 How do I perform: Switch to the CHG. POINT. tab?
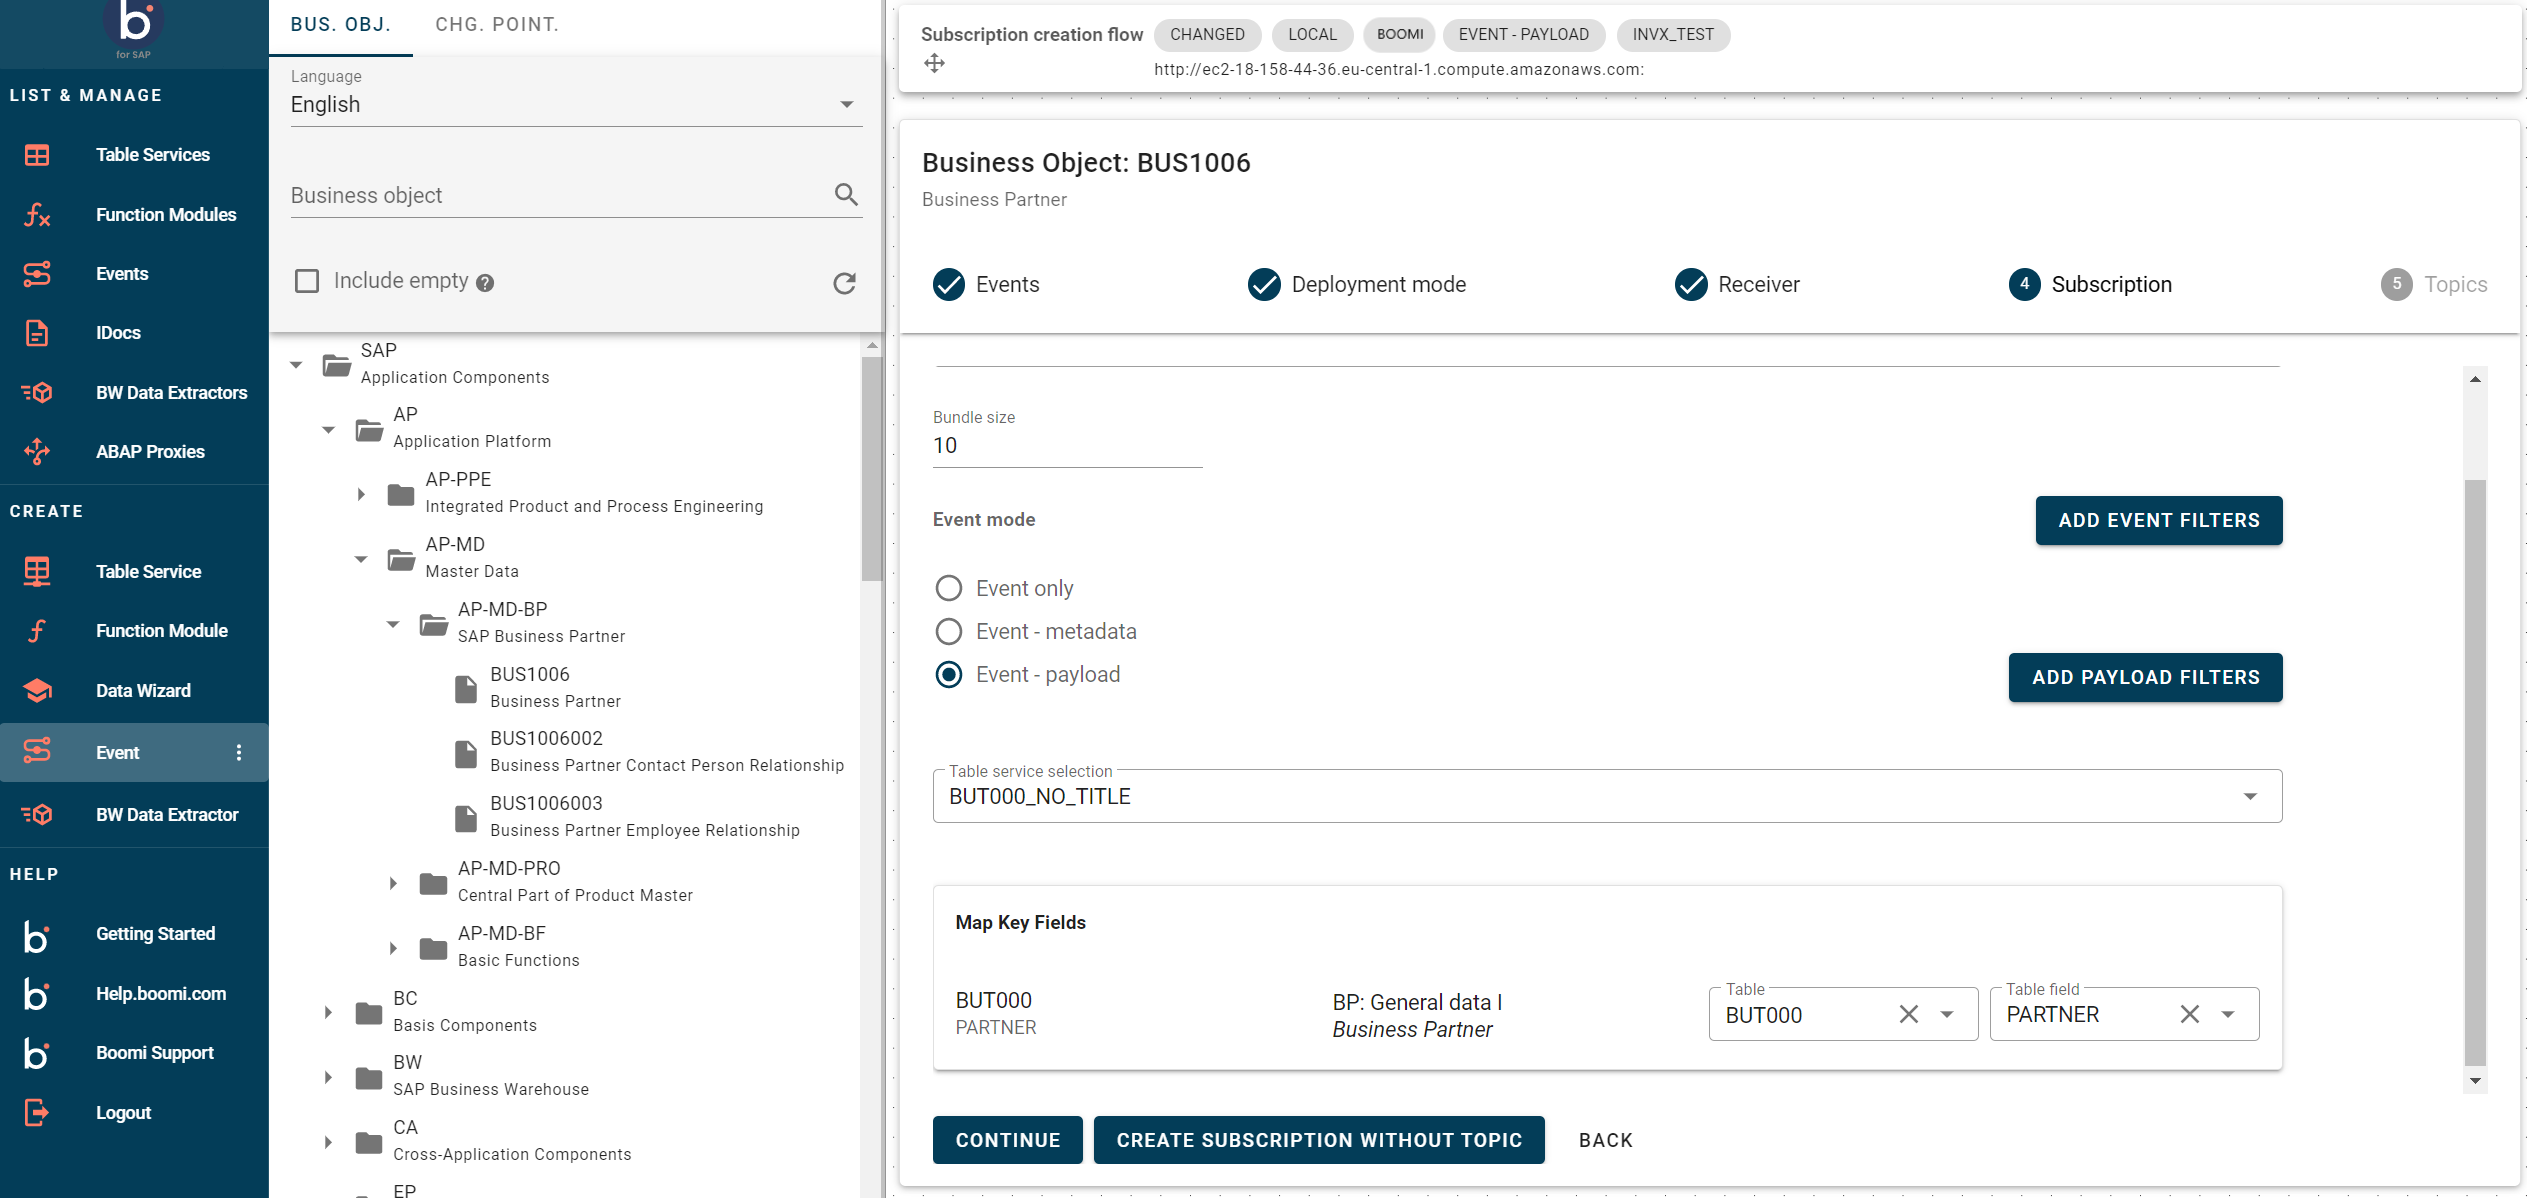coord(496,25)
